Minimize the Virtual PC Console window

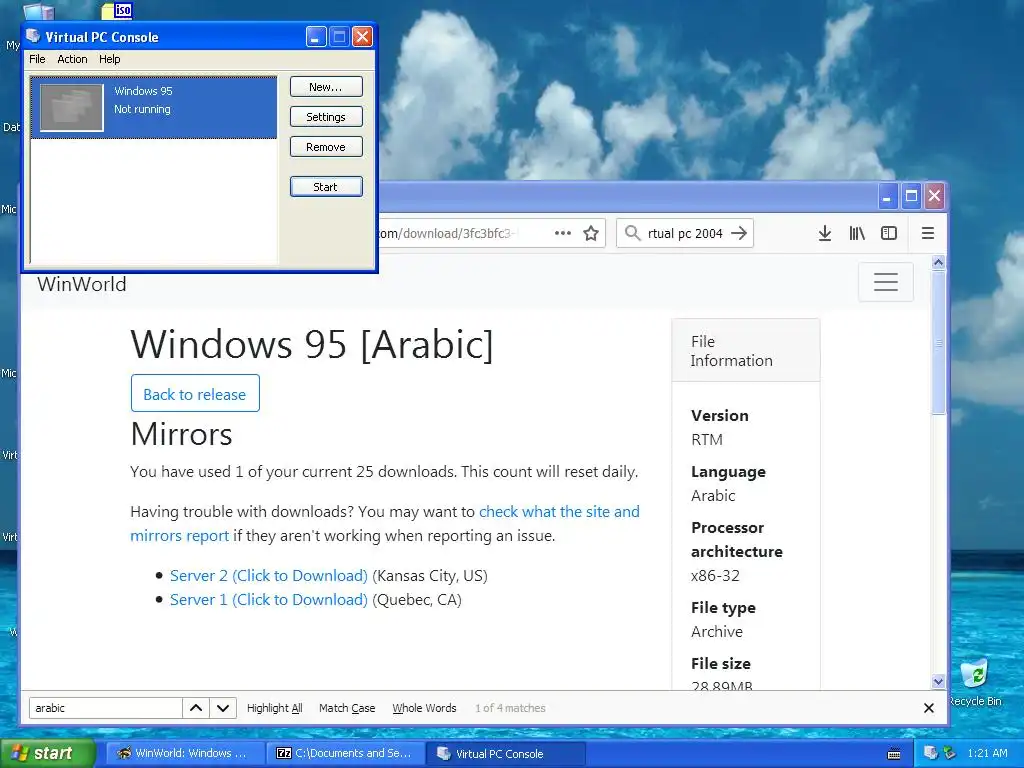click(316, 37)
